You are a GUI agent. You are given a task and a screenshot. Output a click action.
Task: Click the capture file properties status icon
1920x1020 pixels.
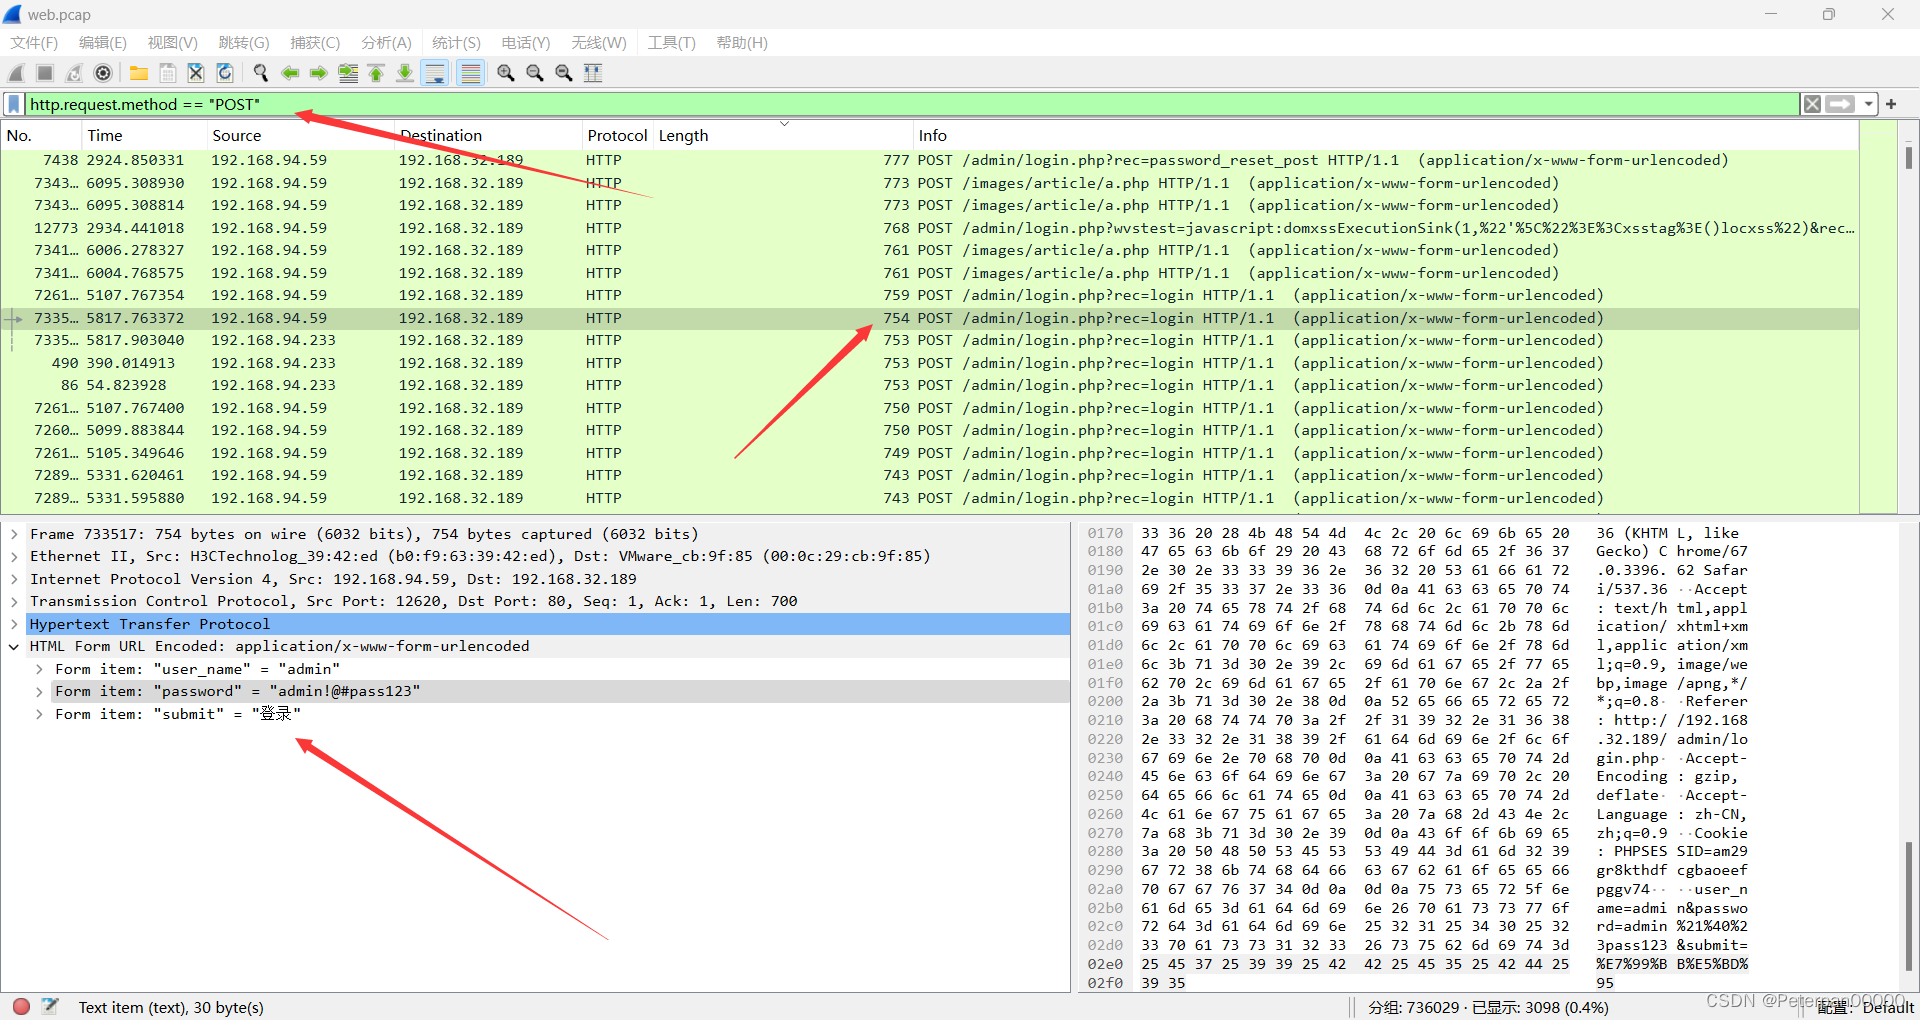(51, 1006)
